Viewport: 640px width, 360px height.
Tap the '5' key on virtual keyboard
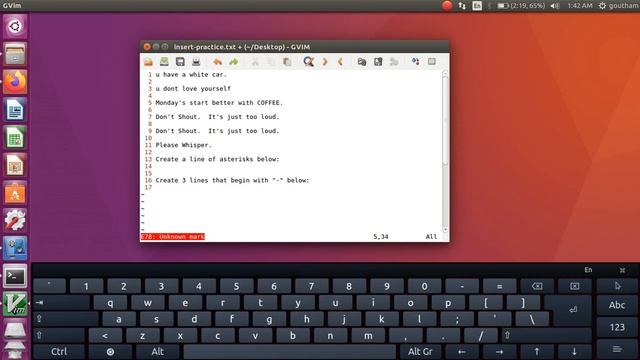click(x=236, y=286)
